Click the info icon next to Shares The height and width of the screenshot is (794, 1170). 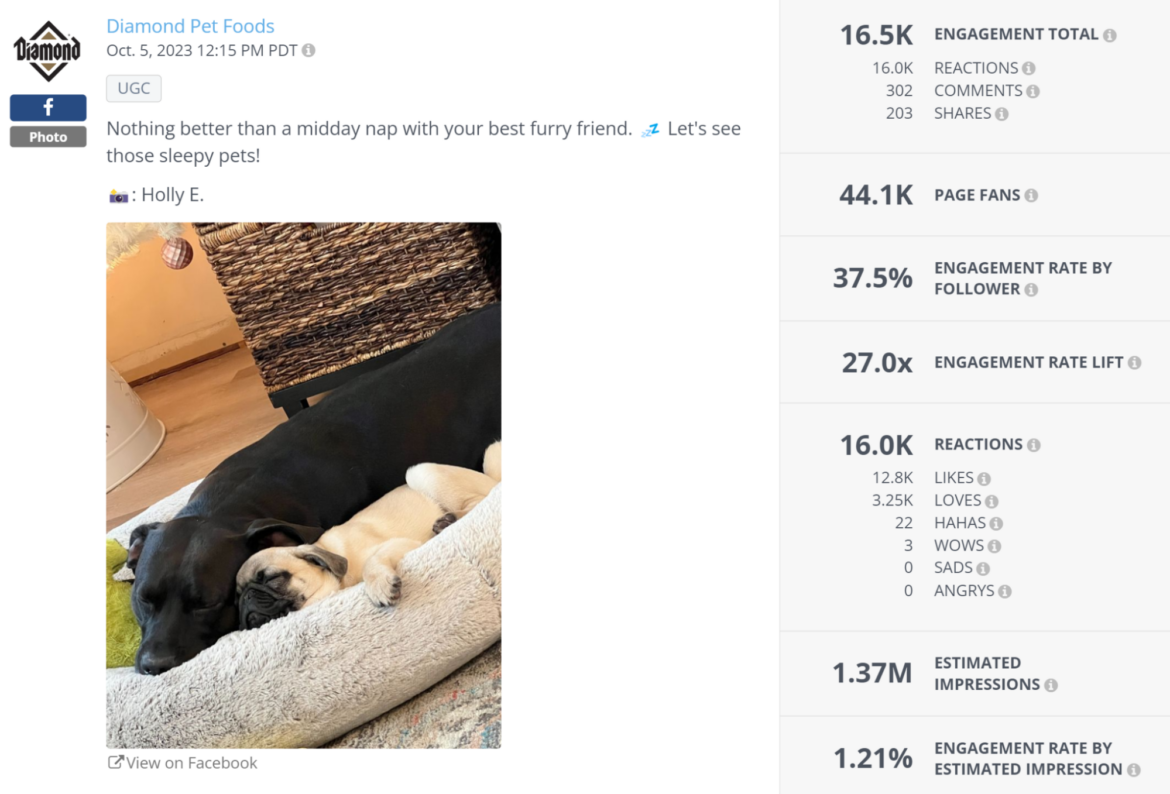click(1004, 113)
